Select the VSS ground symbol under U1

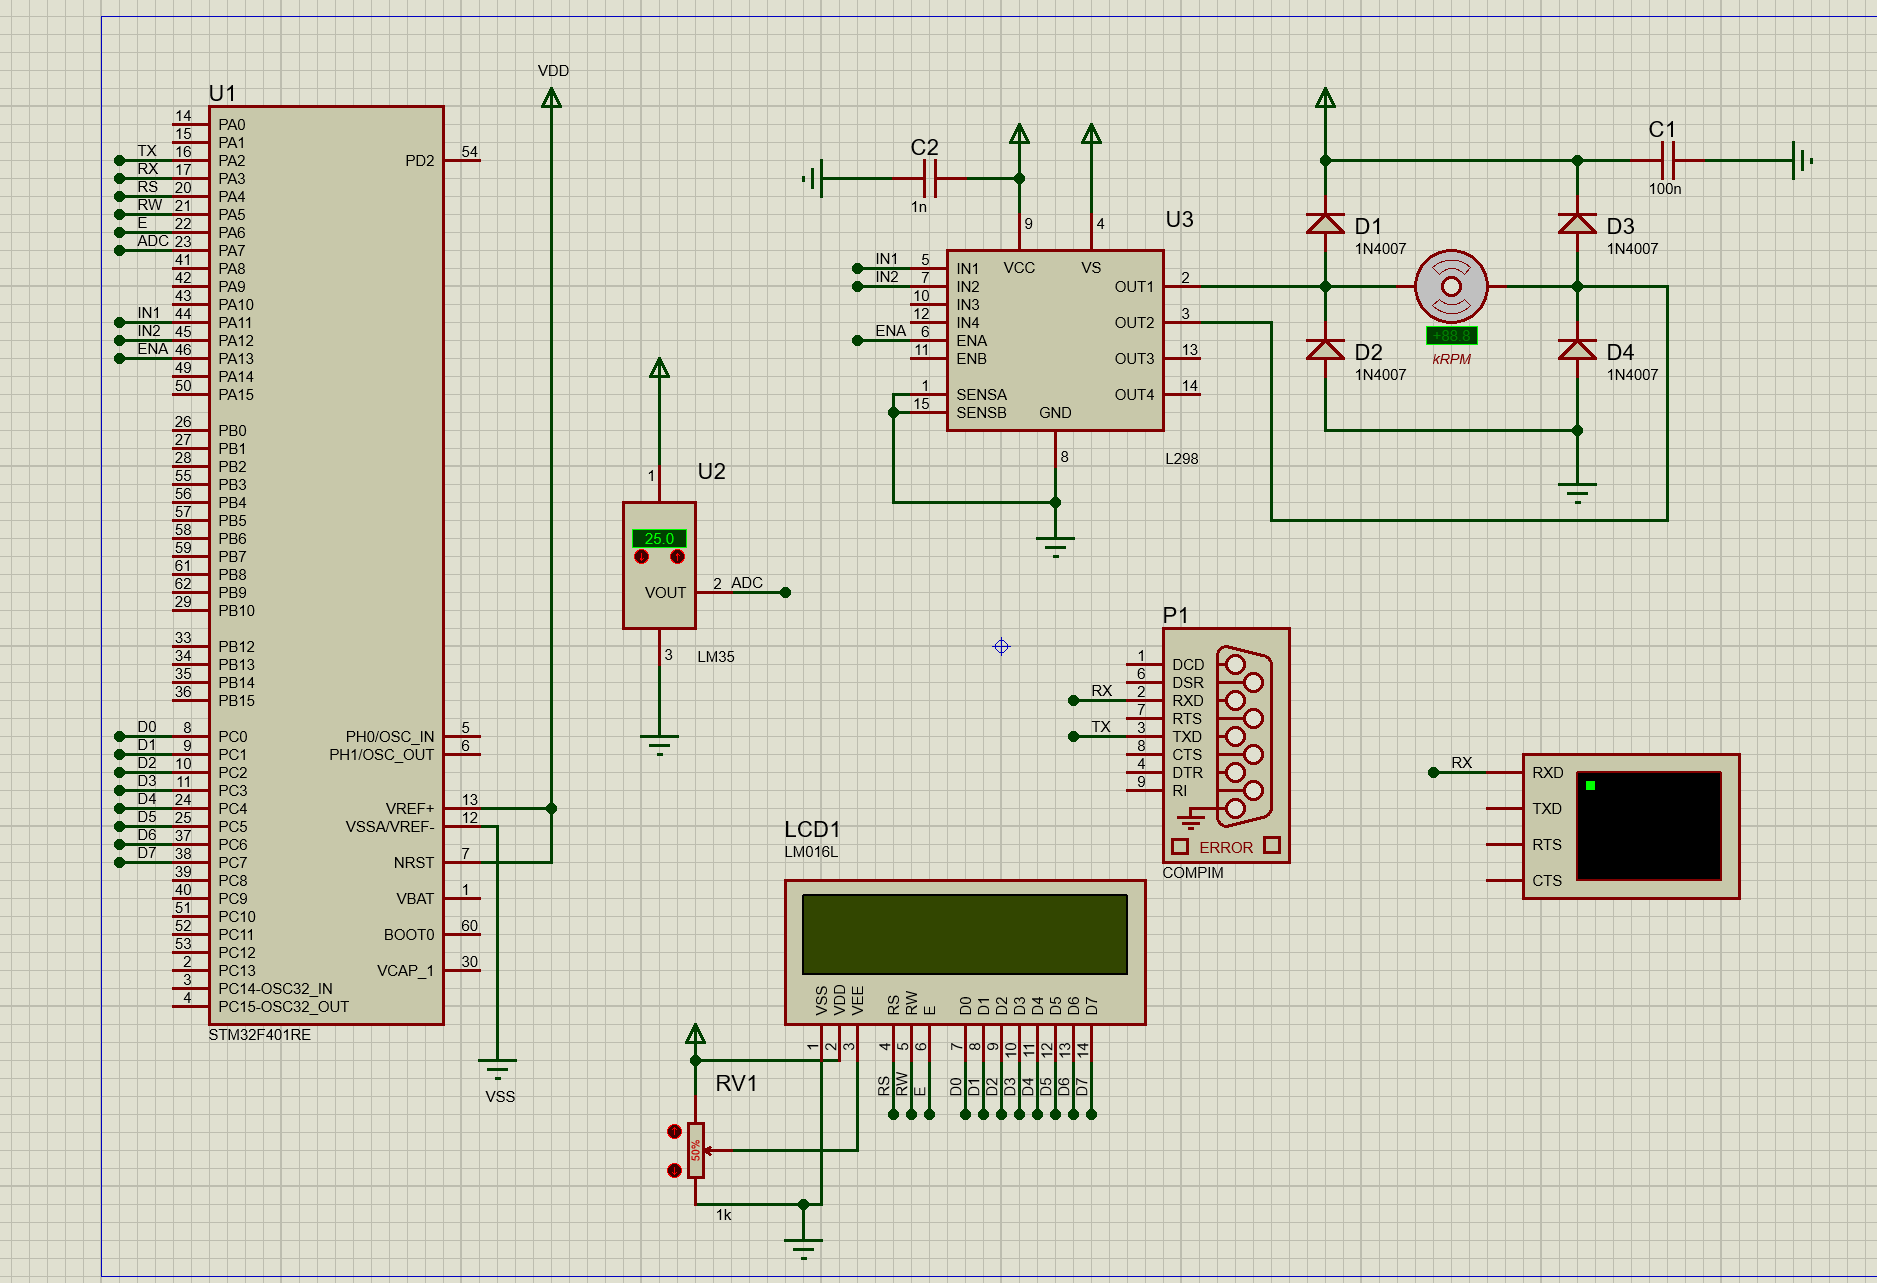click(x=499, y=1063)
